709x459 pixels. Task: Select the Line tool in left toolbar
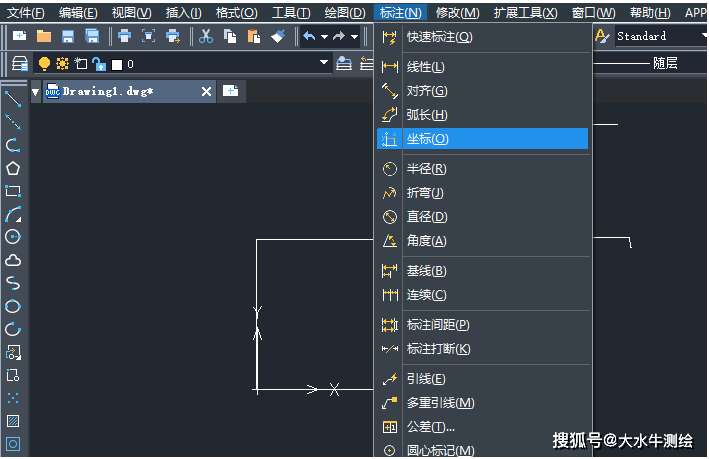coord(13,99)
